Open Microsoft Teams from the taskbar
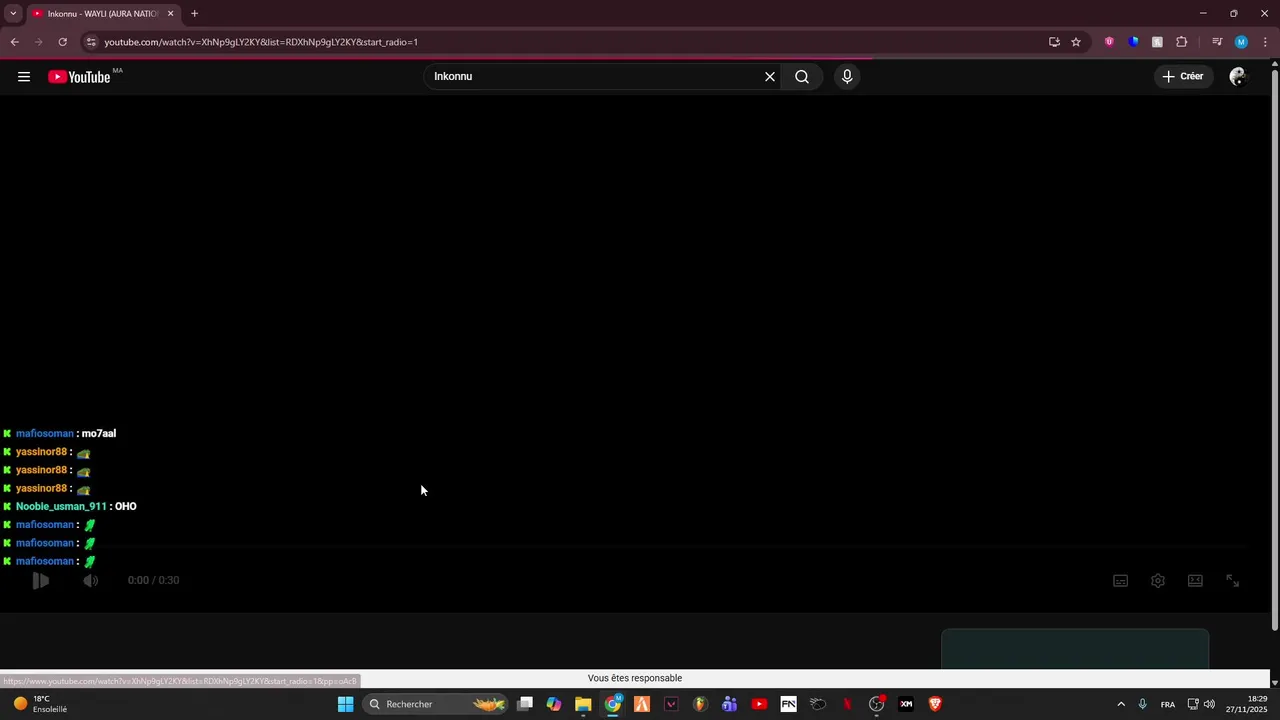Viewport: 1280px width, 720px height. [x=730, y=704]
